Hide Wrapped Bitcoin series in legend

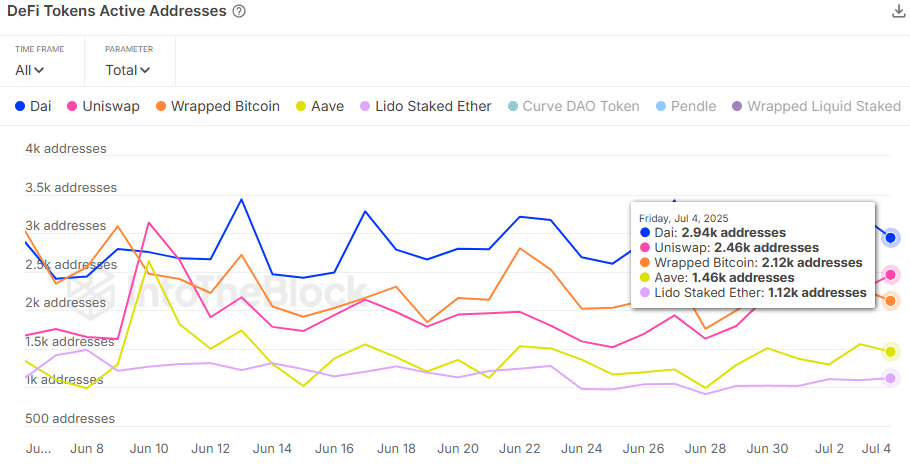218,107
